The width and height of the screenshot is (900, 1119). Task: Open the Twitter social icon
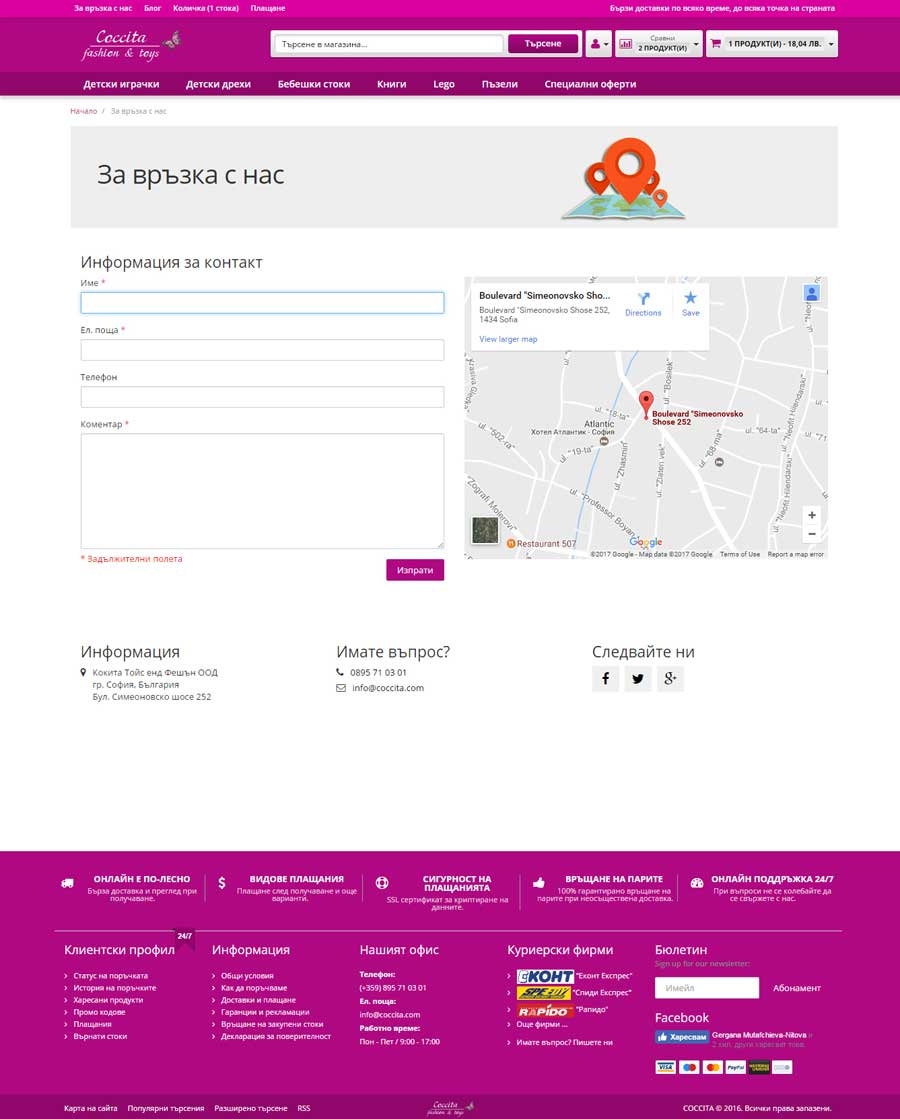[637, 678]
